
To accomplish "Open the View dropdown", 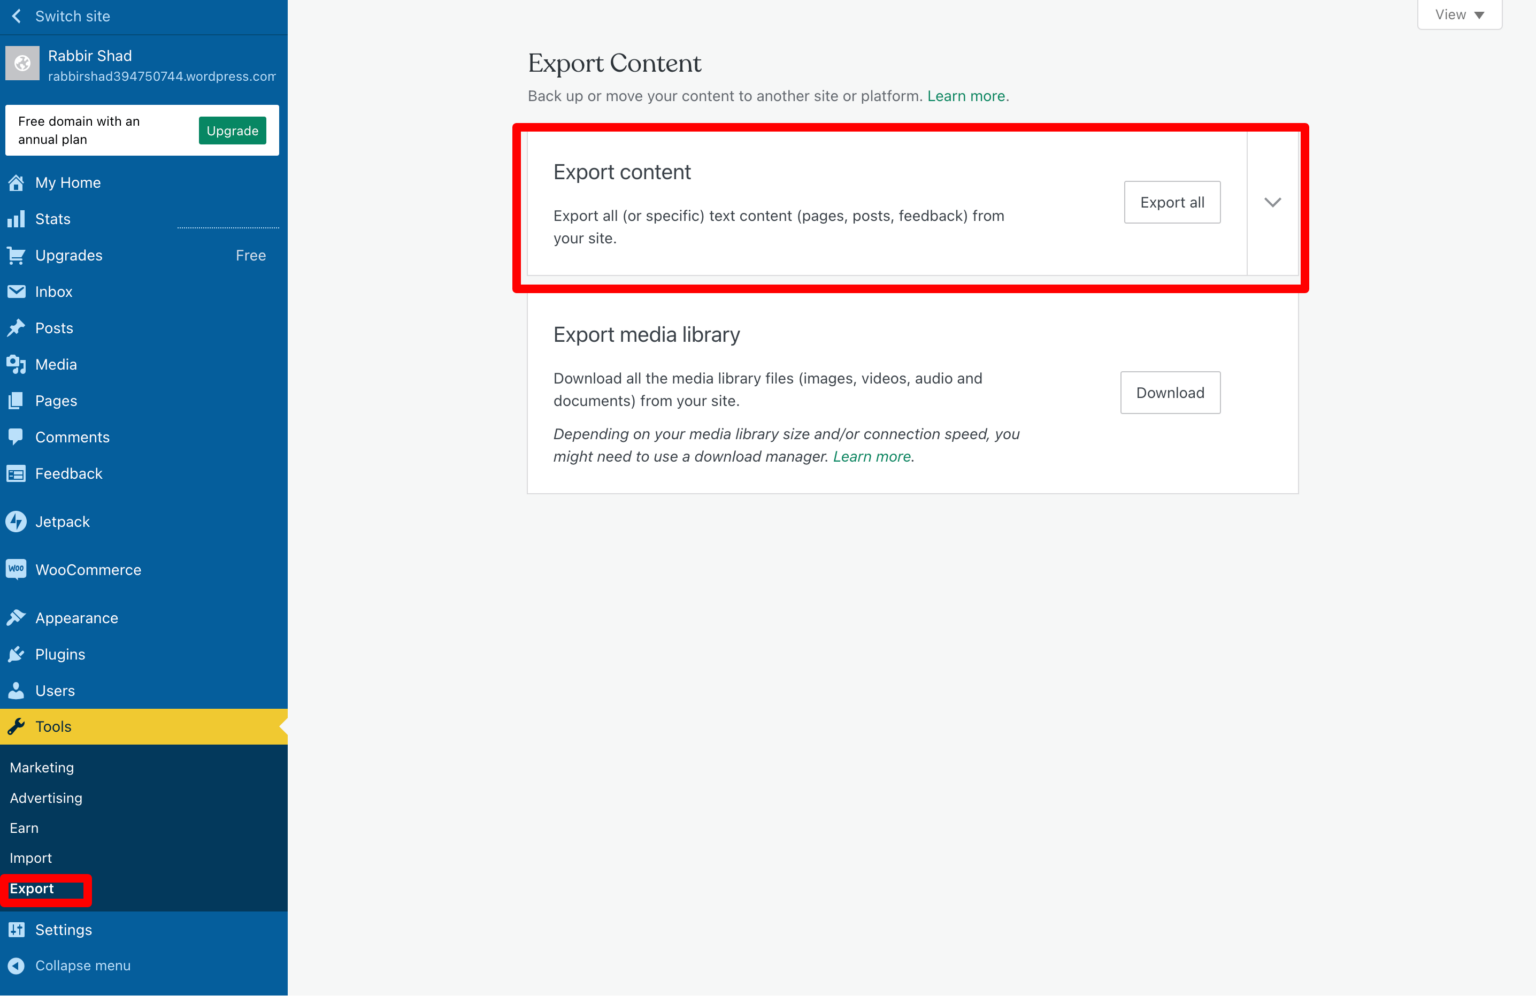I will (x=1458, y=14).
